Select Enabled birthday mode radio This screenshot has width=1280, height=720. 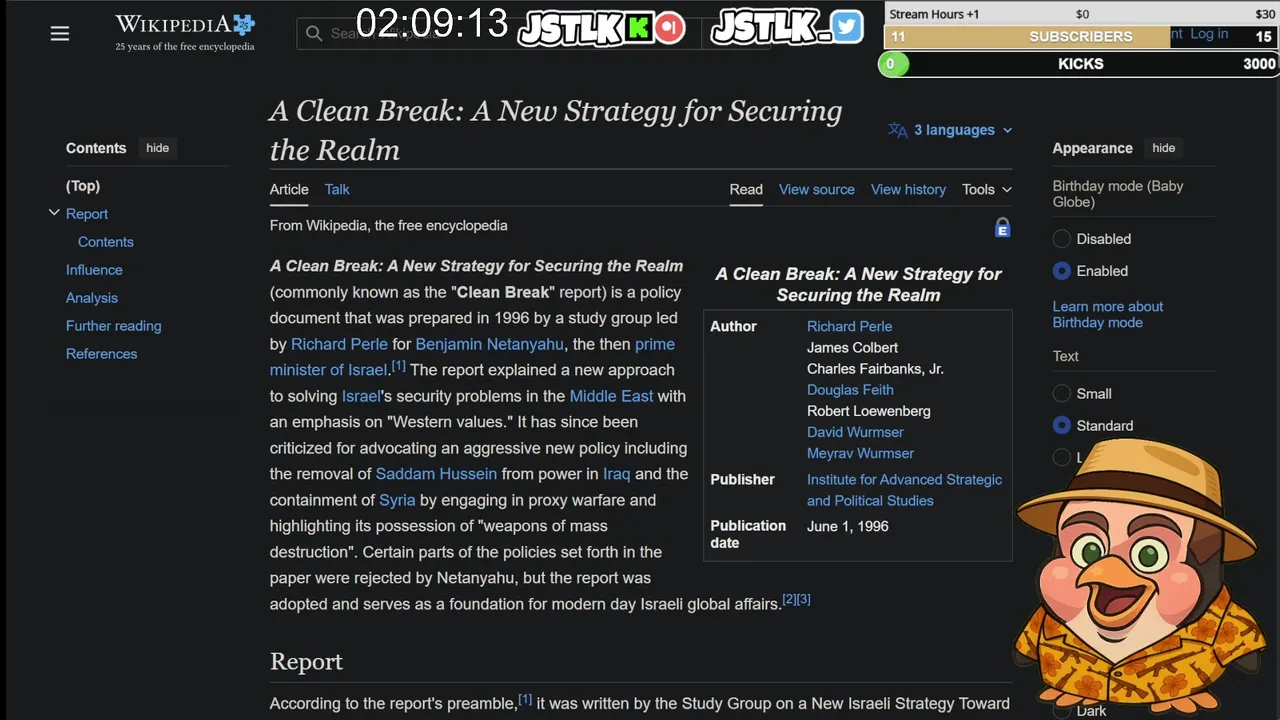click(1062, 271)
